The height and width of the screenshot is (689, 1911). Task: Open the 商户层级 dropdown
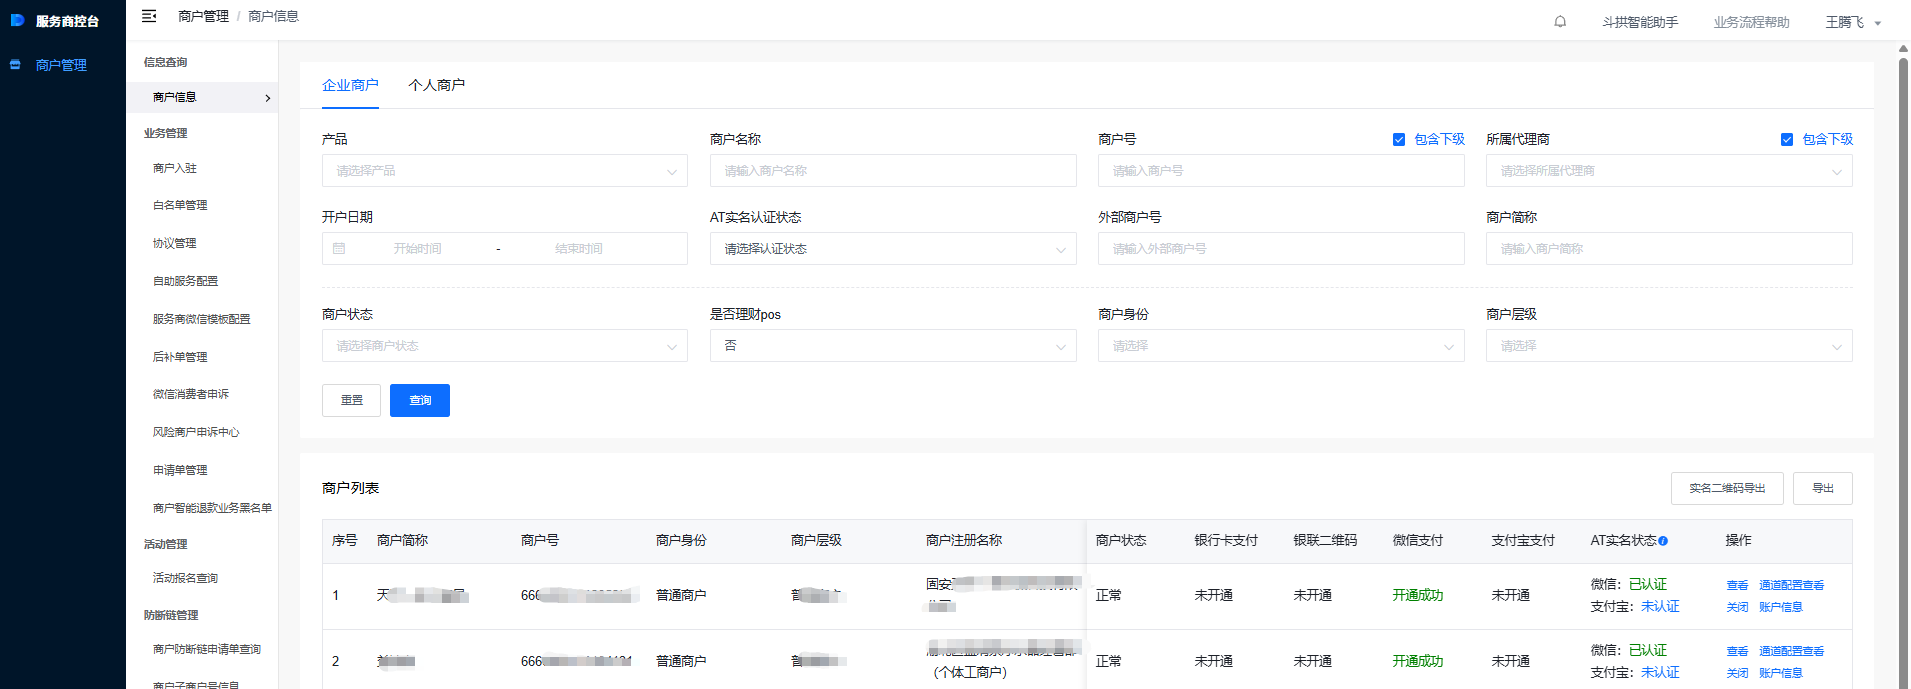(1669, 346)
